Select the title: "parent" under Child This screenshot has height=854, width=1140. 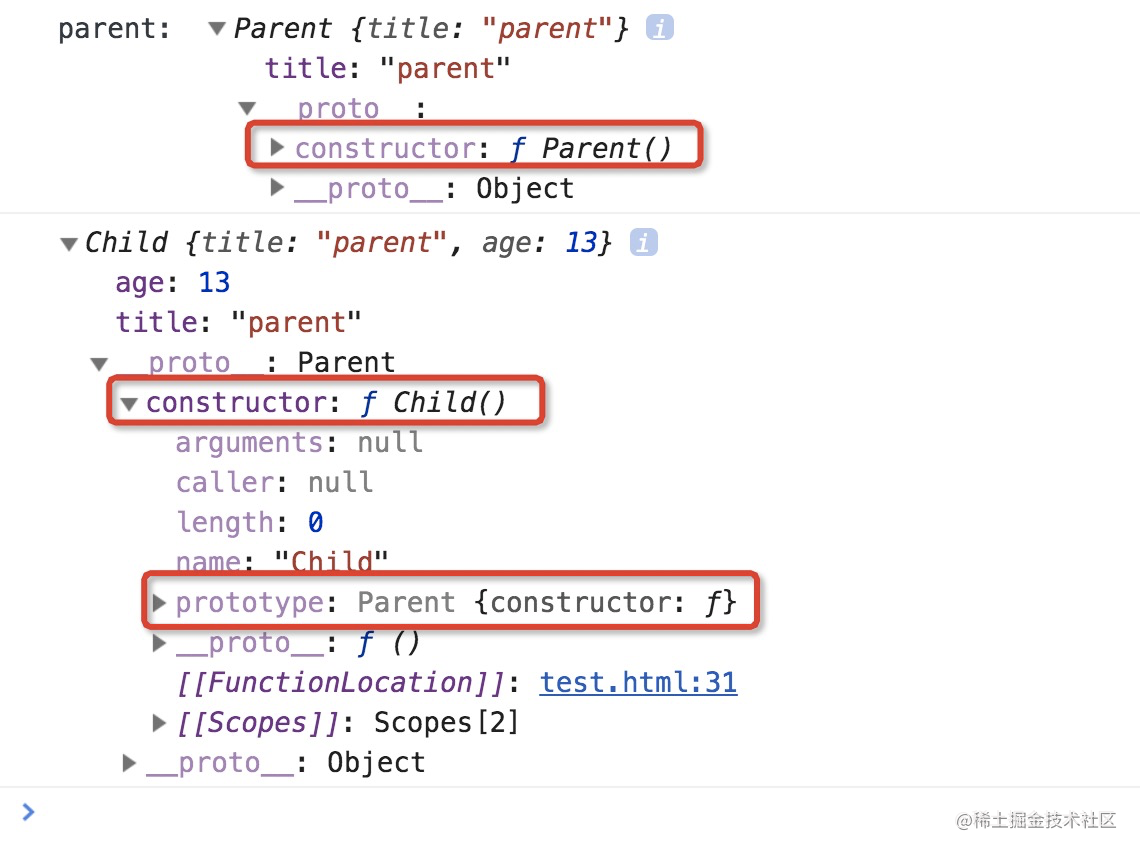(238, 322)
